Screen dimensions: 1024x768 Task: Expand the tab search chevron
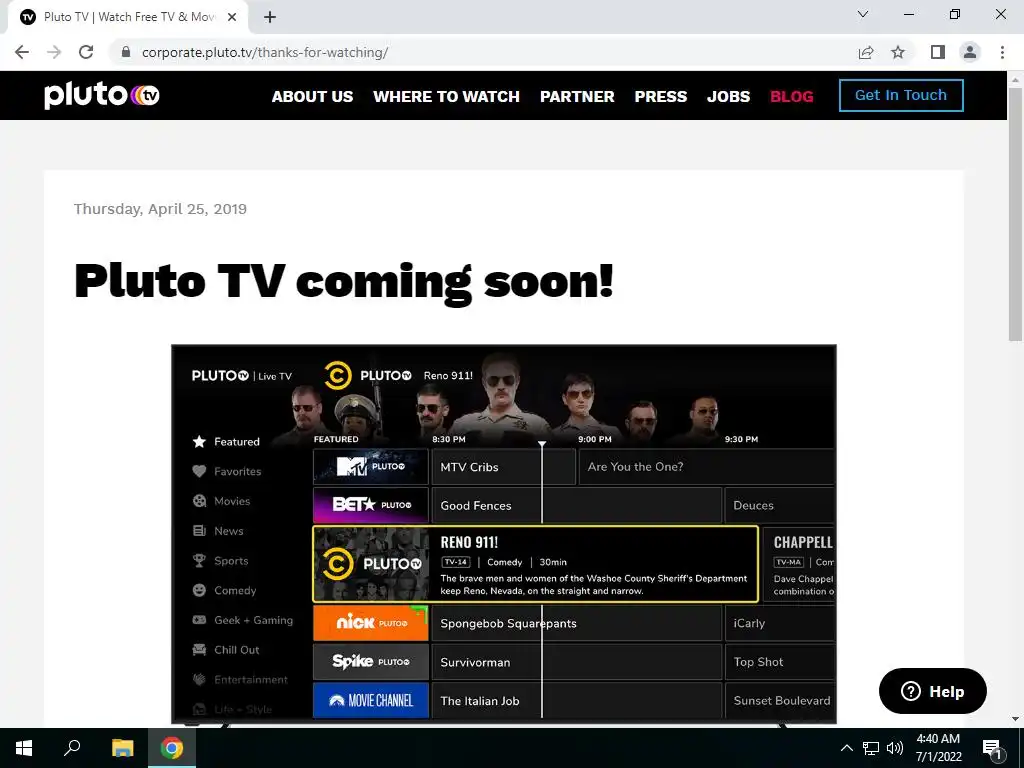pos(863,14)
